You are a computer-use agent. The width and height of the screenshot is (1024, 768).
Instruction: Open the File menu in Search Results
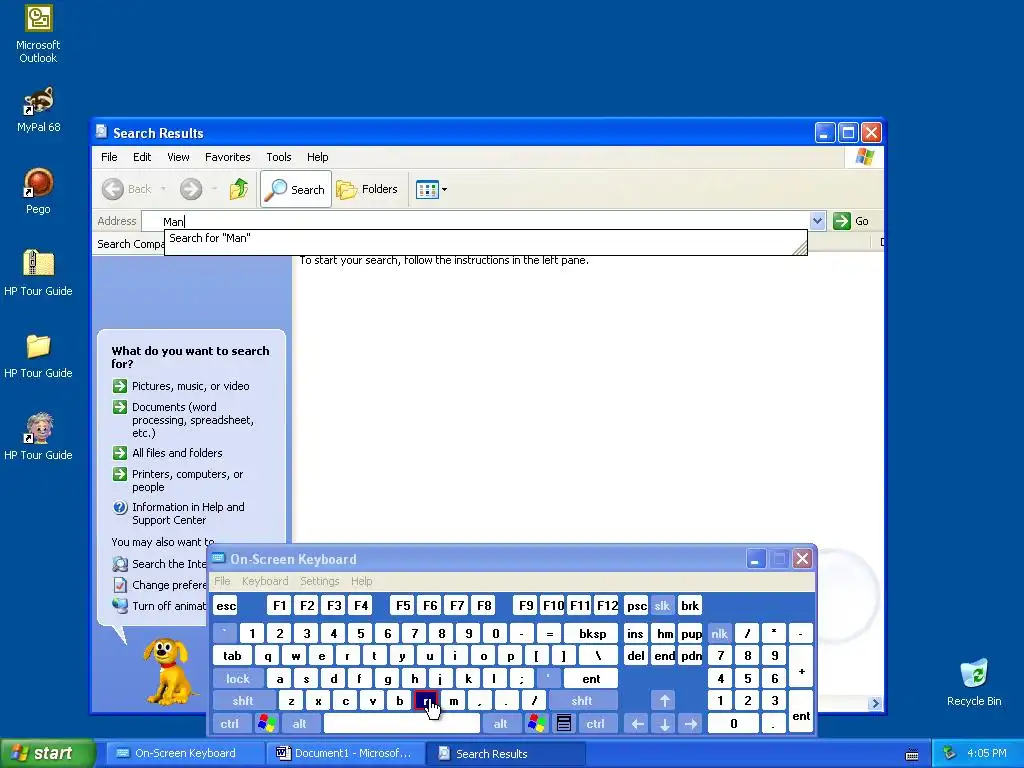coord(109,157)
